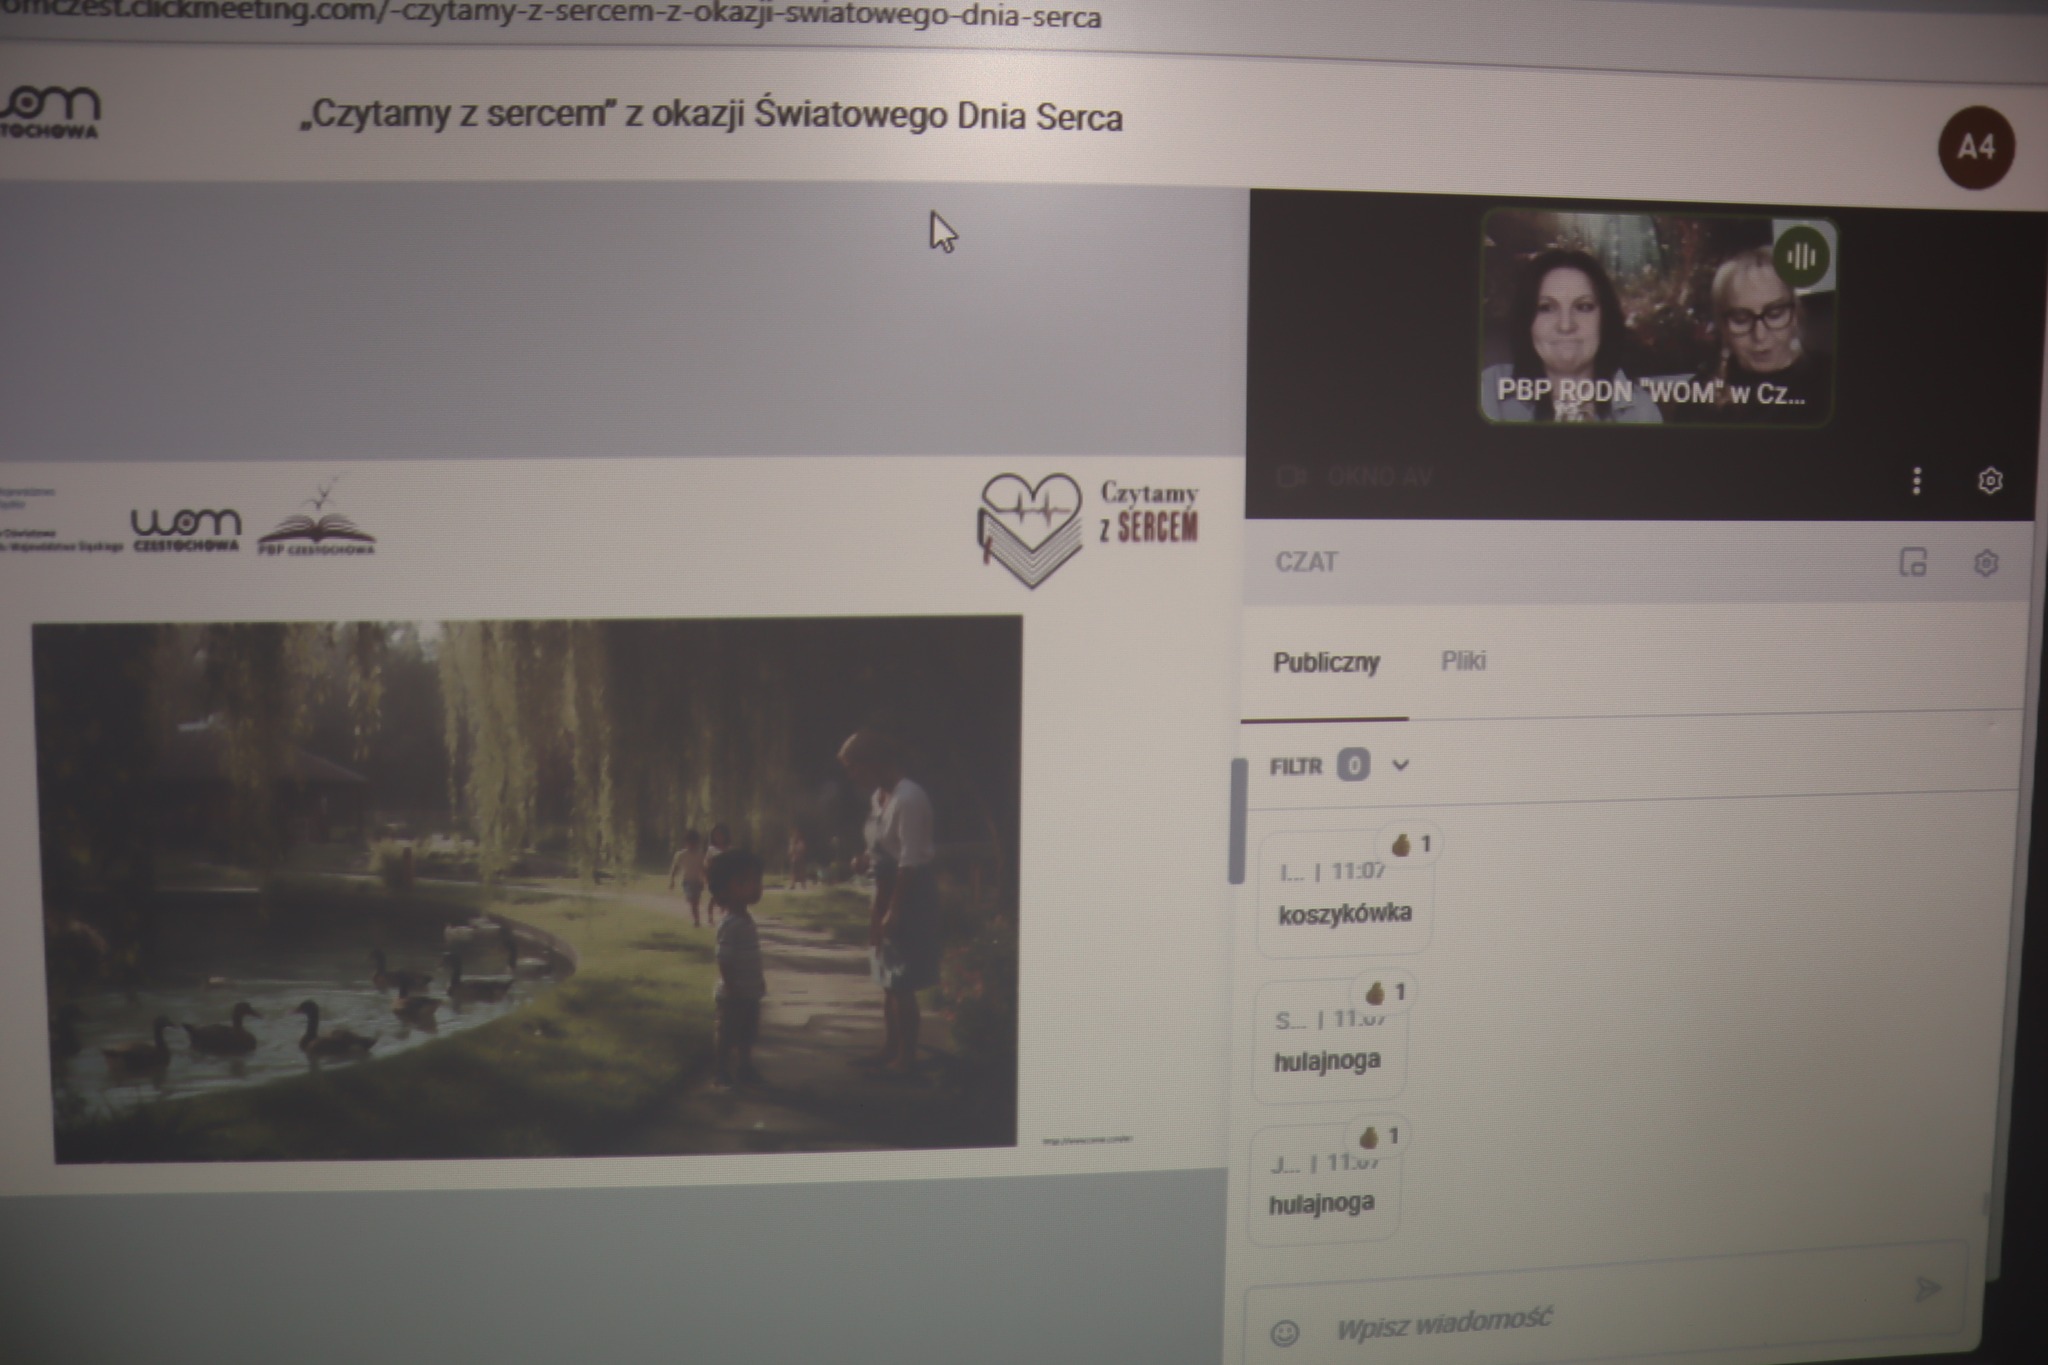Click the emoji smiley icon
The width and height of the screenshot is (2048, 1365).
click(1285, 1332)
